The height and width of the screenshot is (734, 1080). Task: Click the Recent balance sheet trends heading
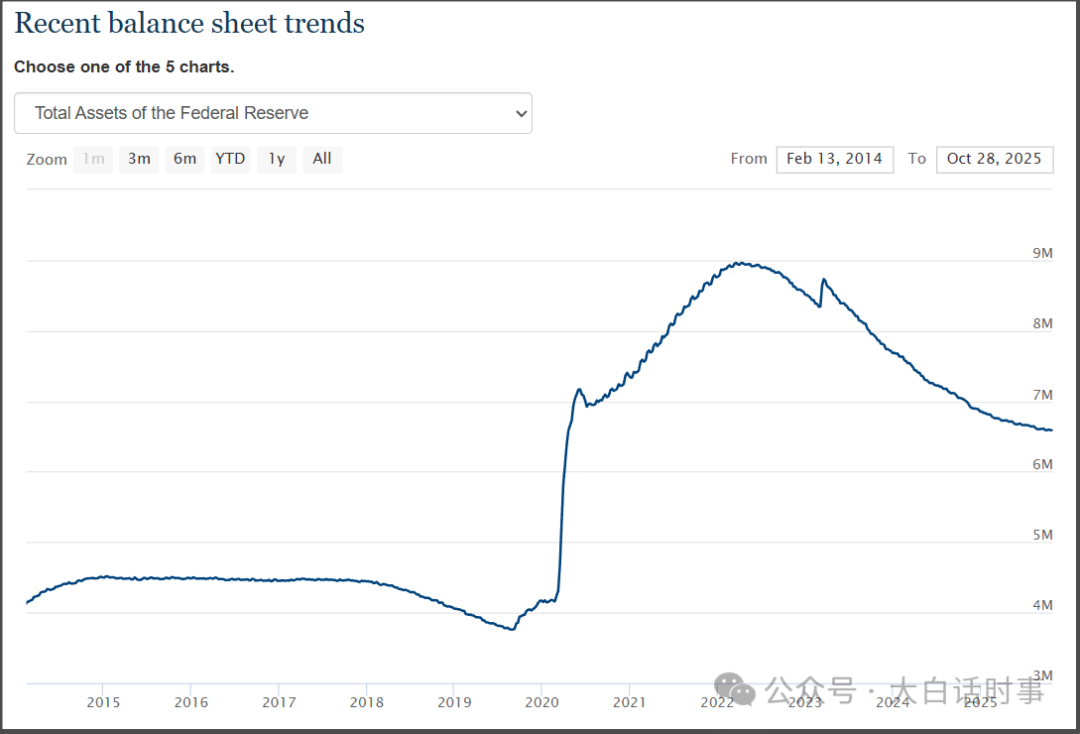pos(189,23)
